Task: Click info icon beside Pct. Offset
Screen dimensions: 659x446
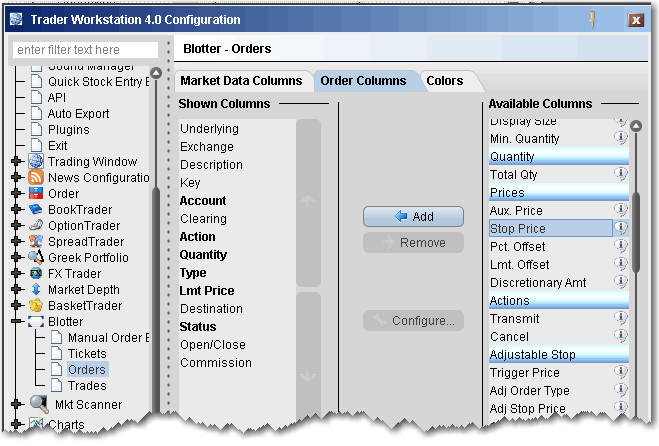Action: pyautogui.click(x=621, y=246)
